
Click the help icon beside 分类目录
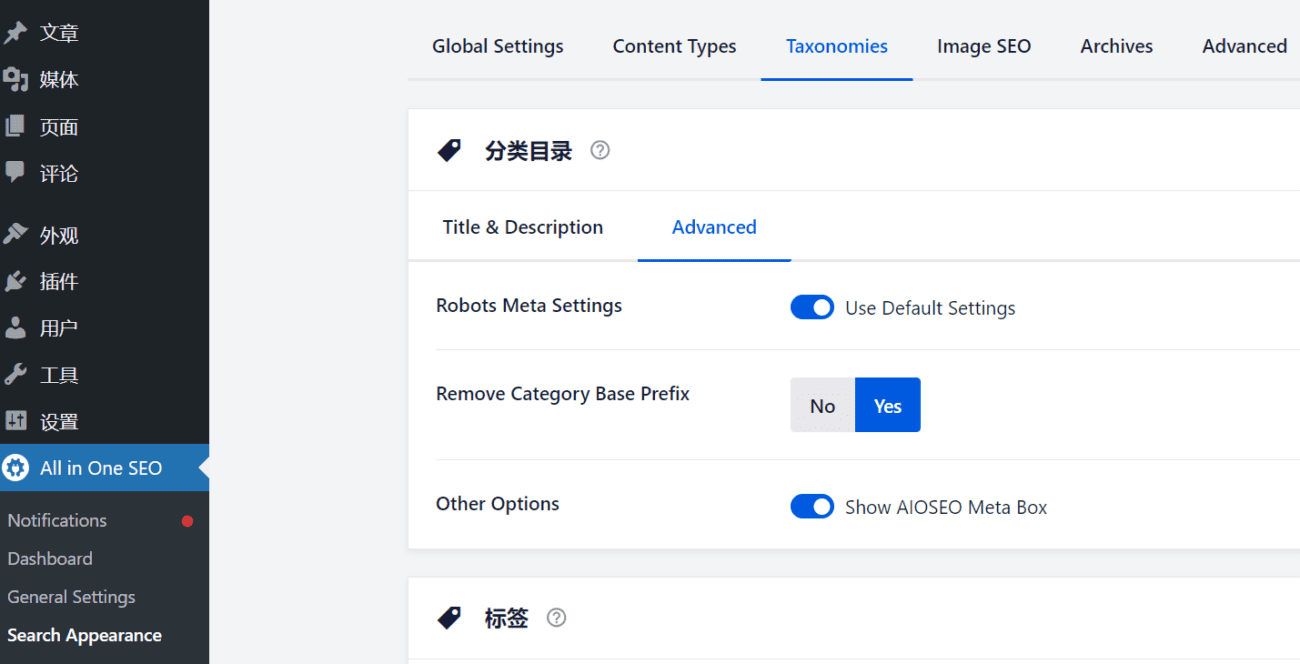click(600, 151)
